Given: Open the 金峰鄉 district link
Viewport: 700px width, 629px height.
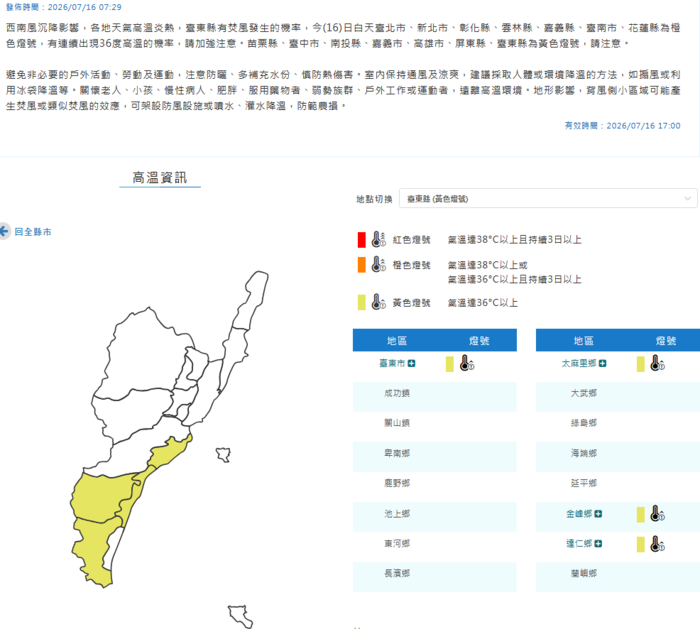Looking at the screenshot, I should coord(579,514).
